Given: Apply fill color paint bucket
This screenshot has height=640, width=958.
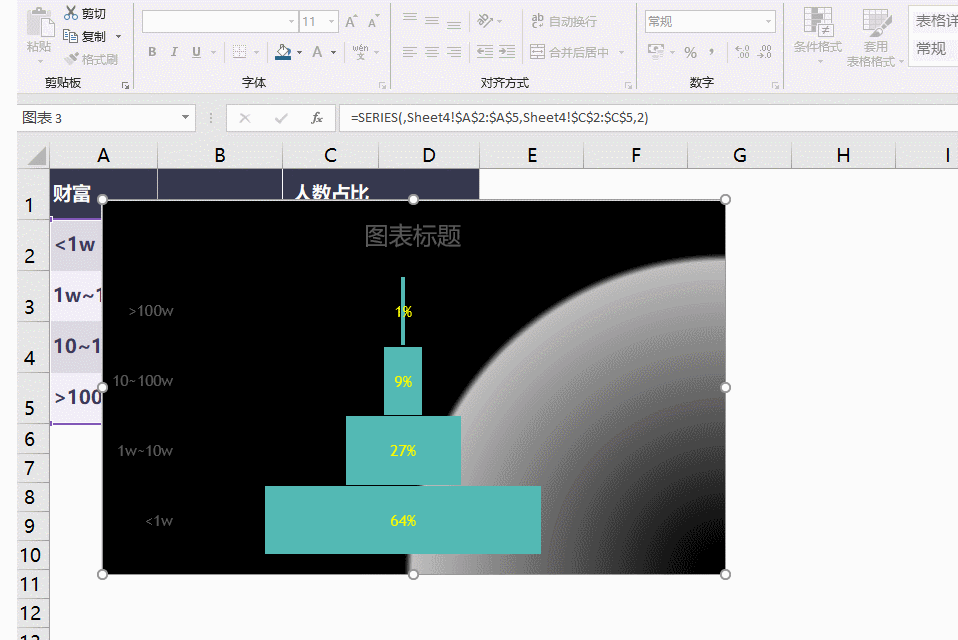Looking at the screenshot, I should (283, 52).
